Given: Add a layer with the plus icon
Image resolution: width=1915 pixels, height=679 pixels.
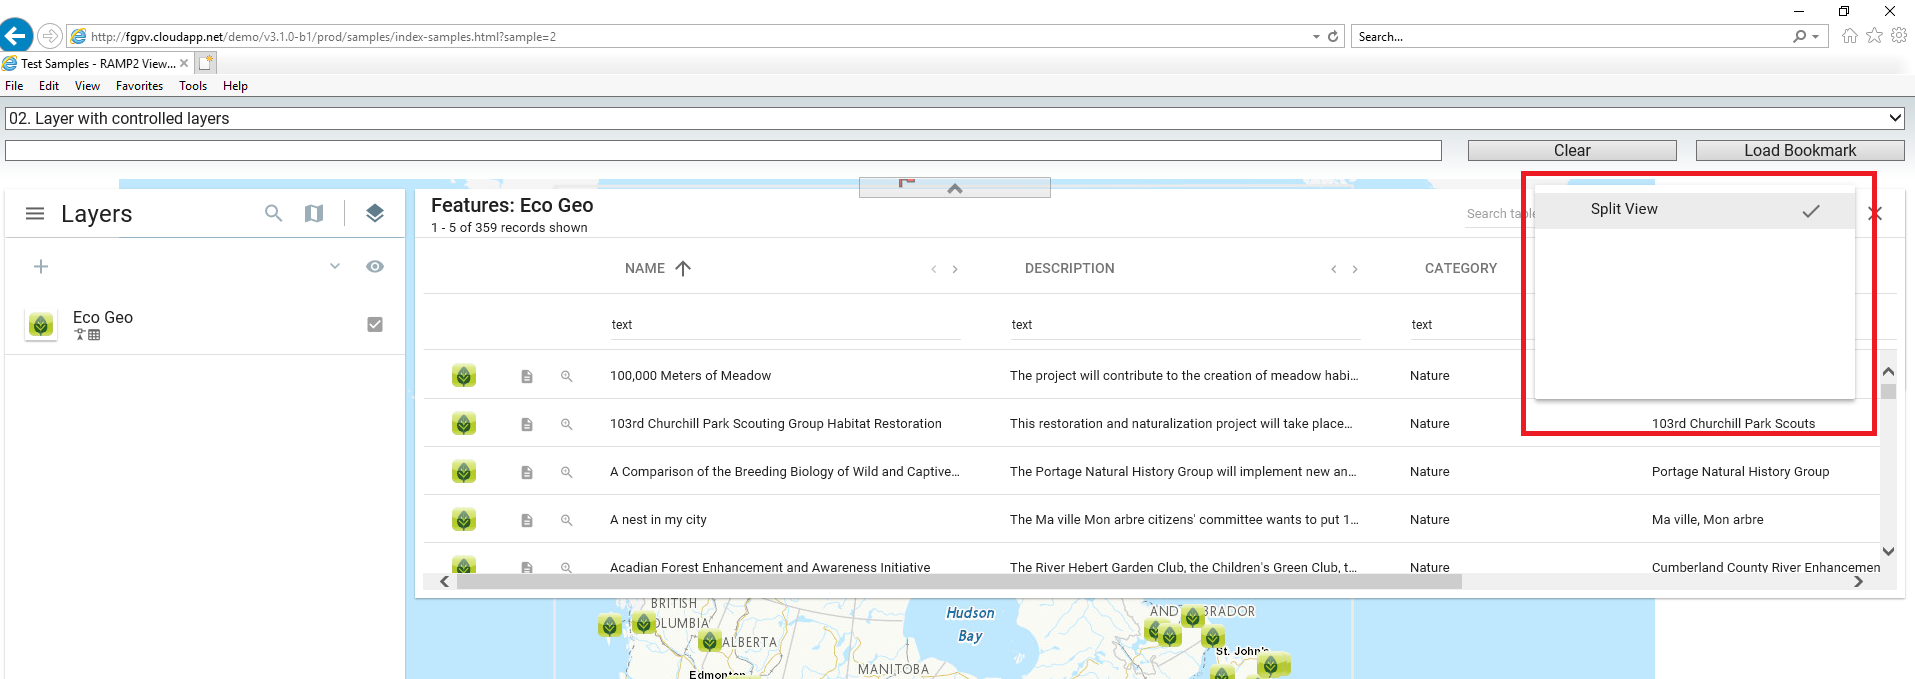Looking at the screenshot, I should tap(41, 266).
